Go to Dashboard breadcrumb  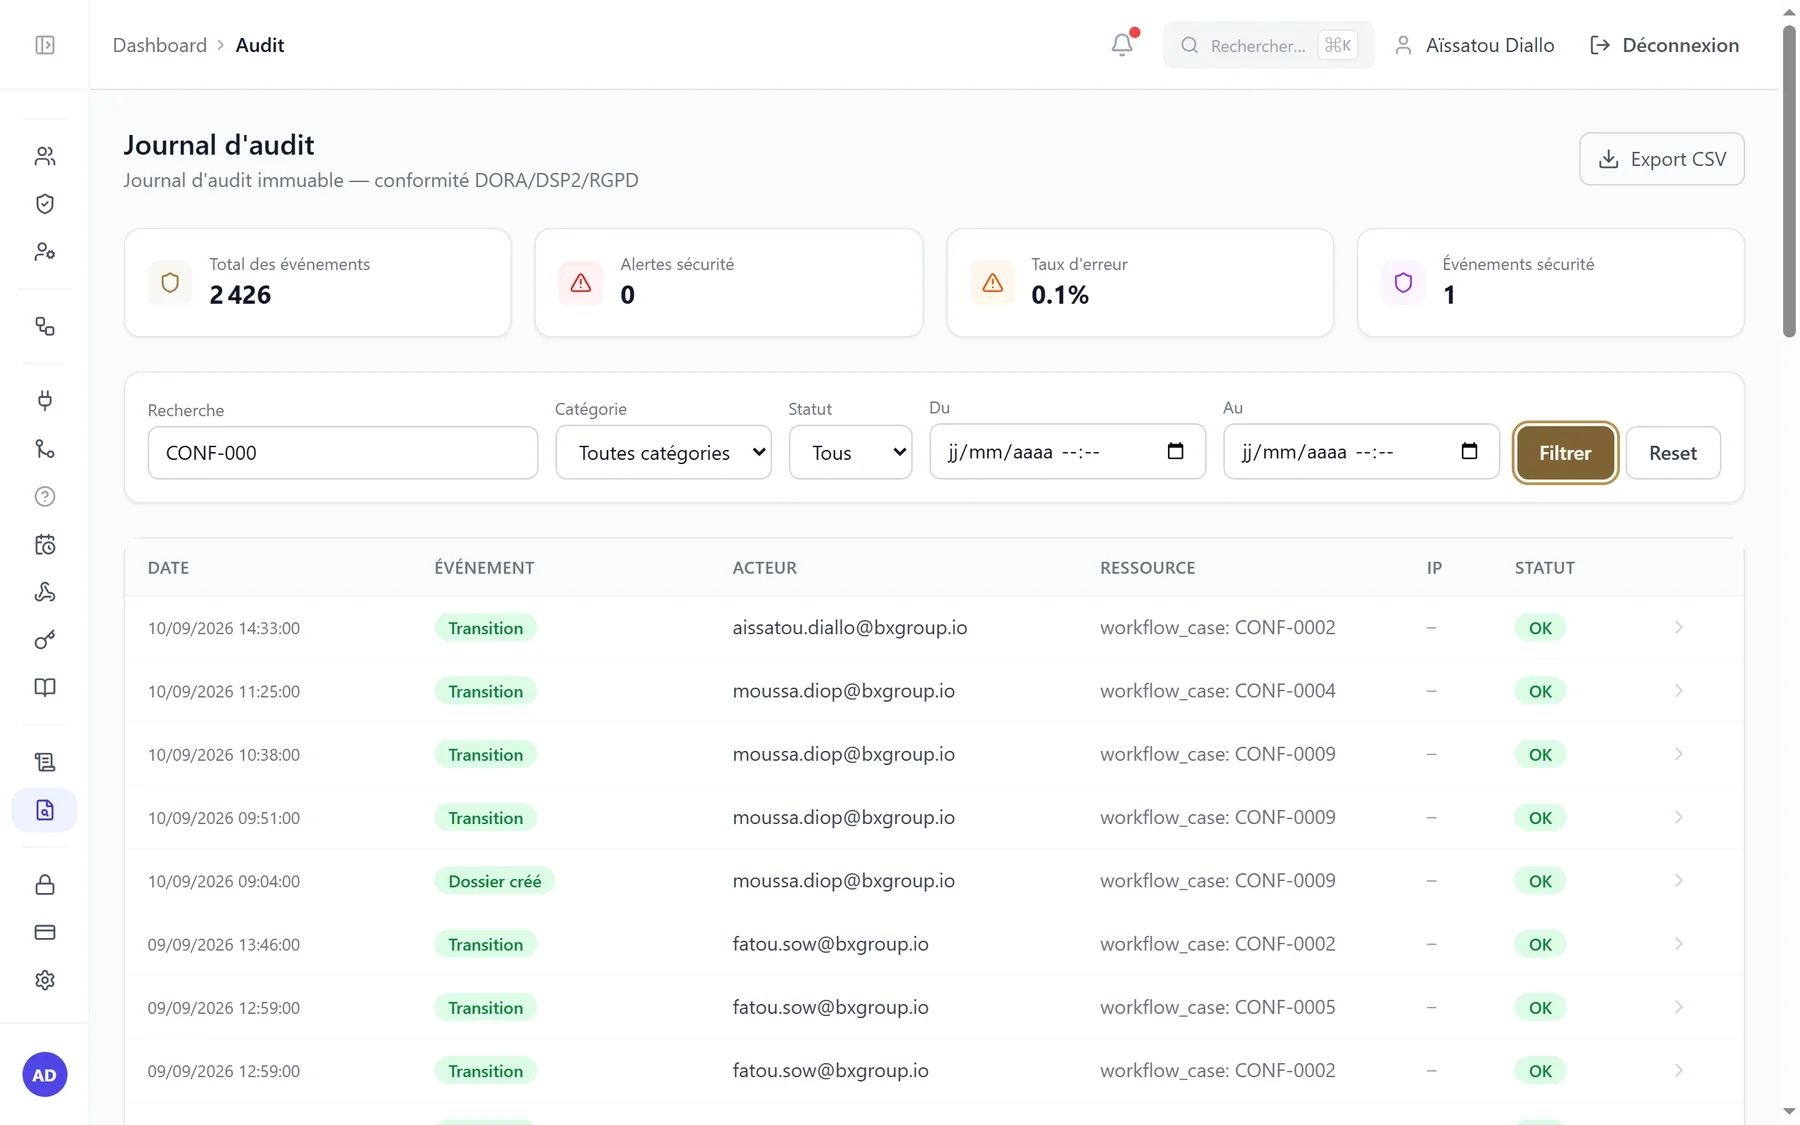tap(160, 45)
